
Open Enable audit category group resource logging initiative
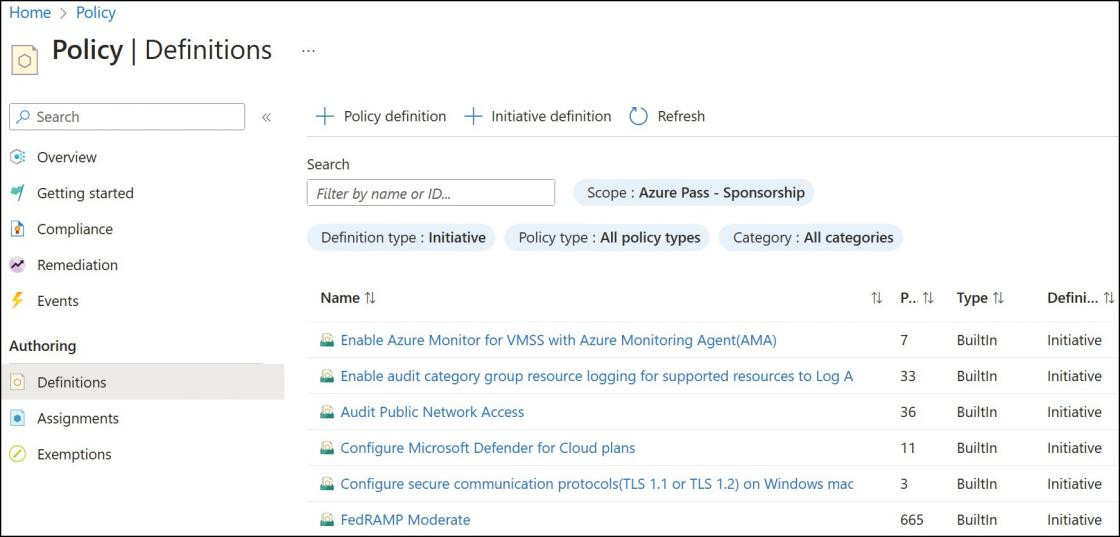click(x=596, y=376)
